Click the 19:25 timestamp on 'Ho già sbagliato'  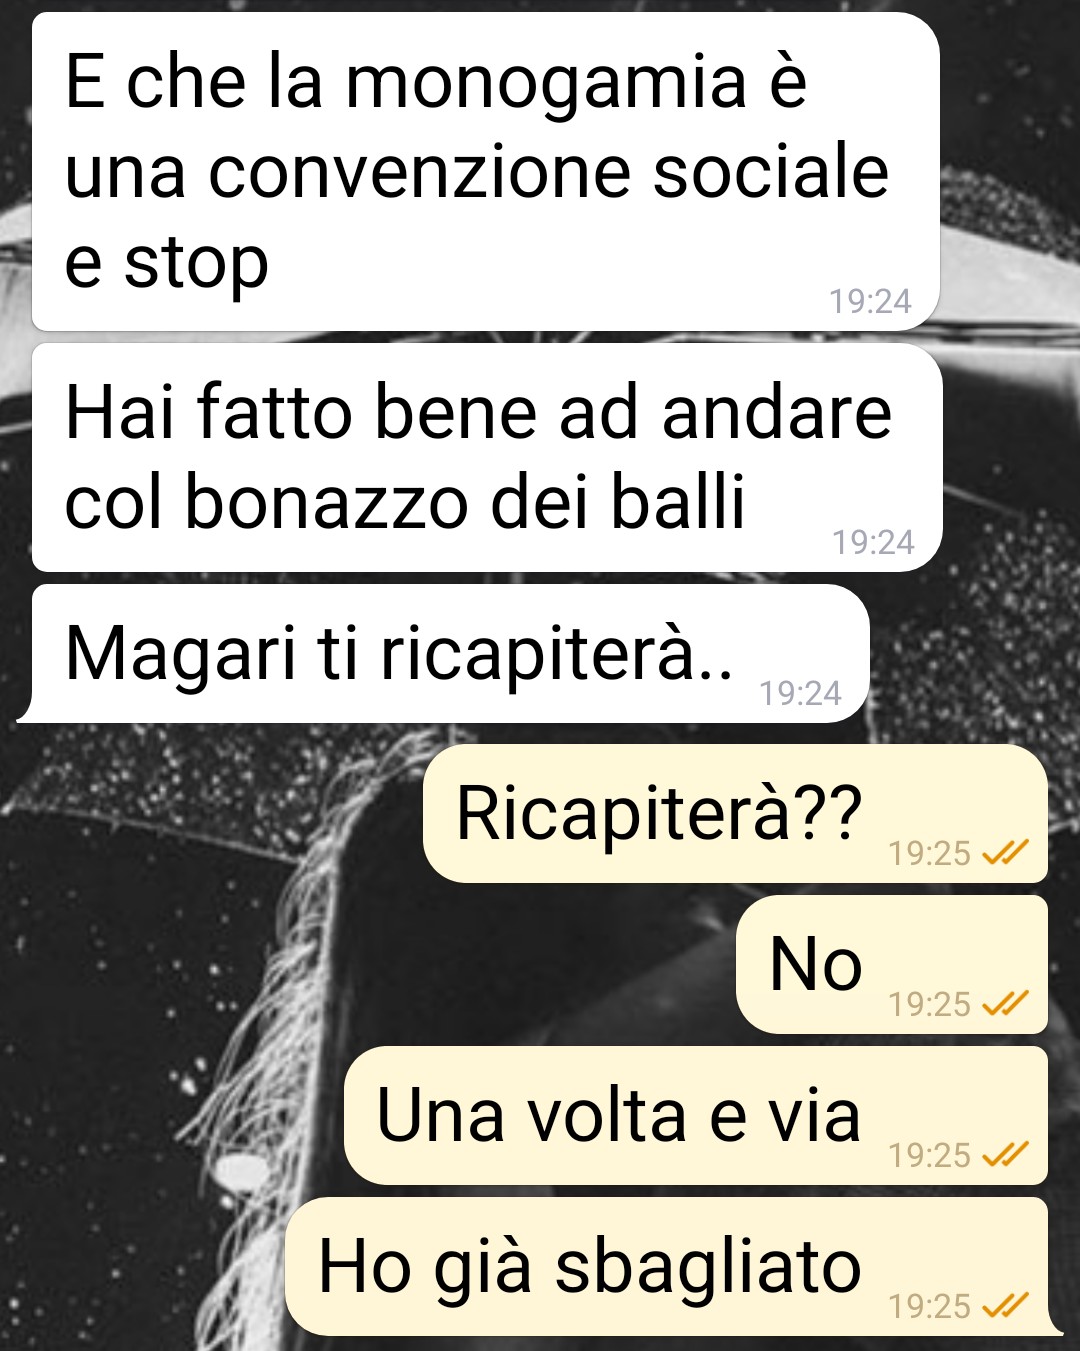929,1306
